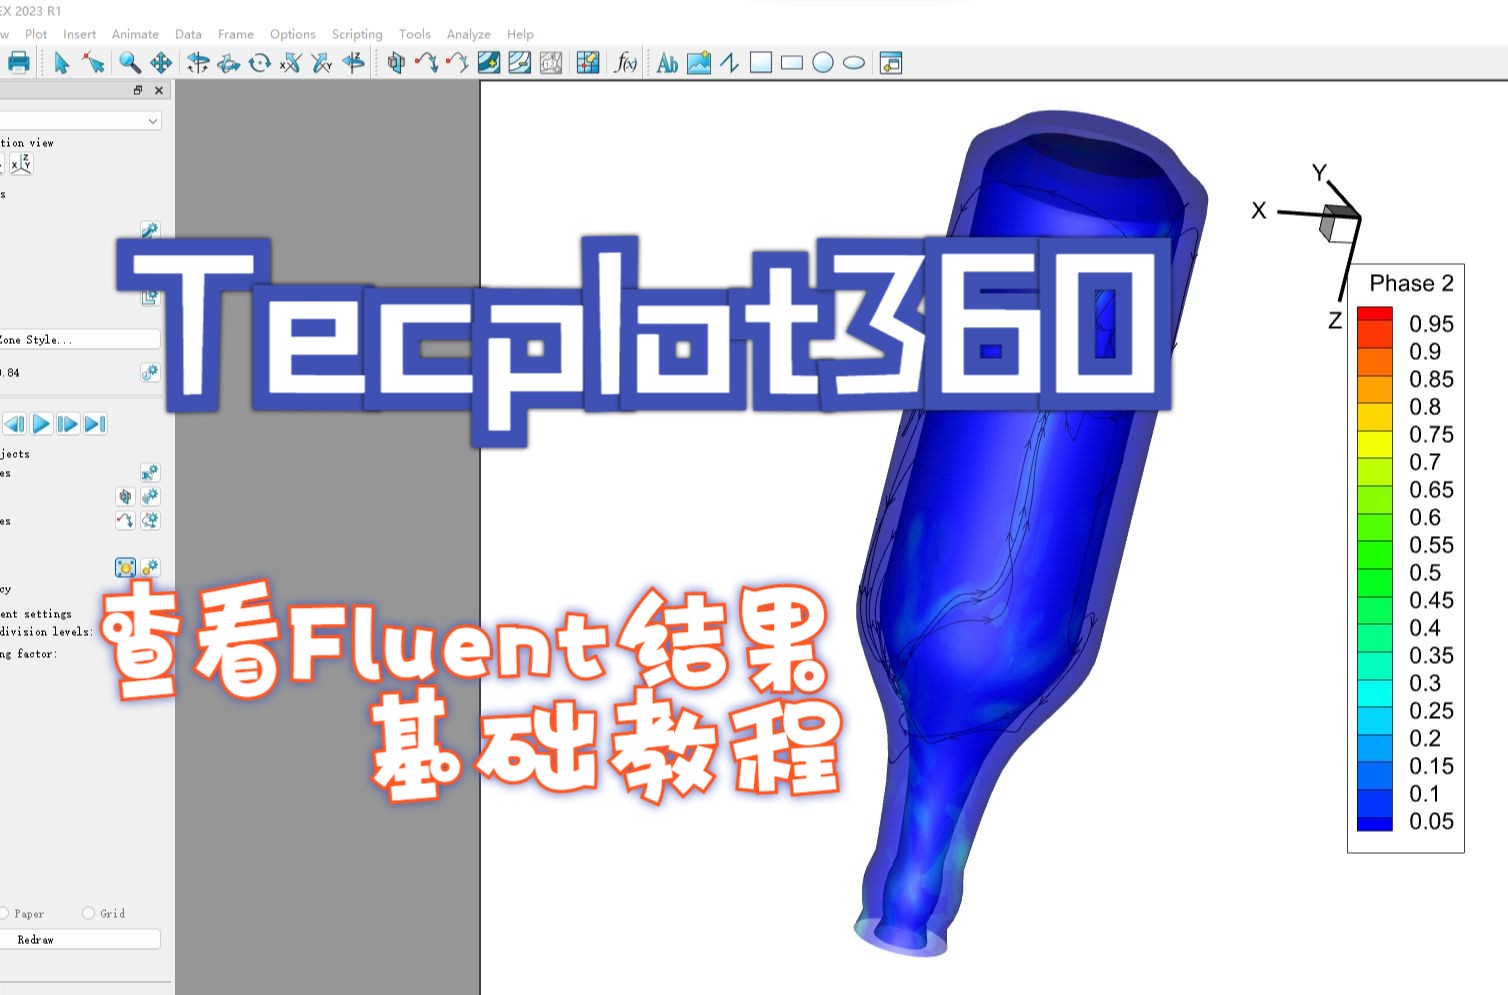The image size is (1508, 995).
Task: Select the Selector arrow tool
Action: 62,63
